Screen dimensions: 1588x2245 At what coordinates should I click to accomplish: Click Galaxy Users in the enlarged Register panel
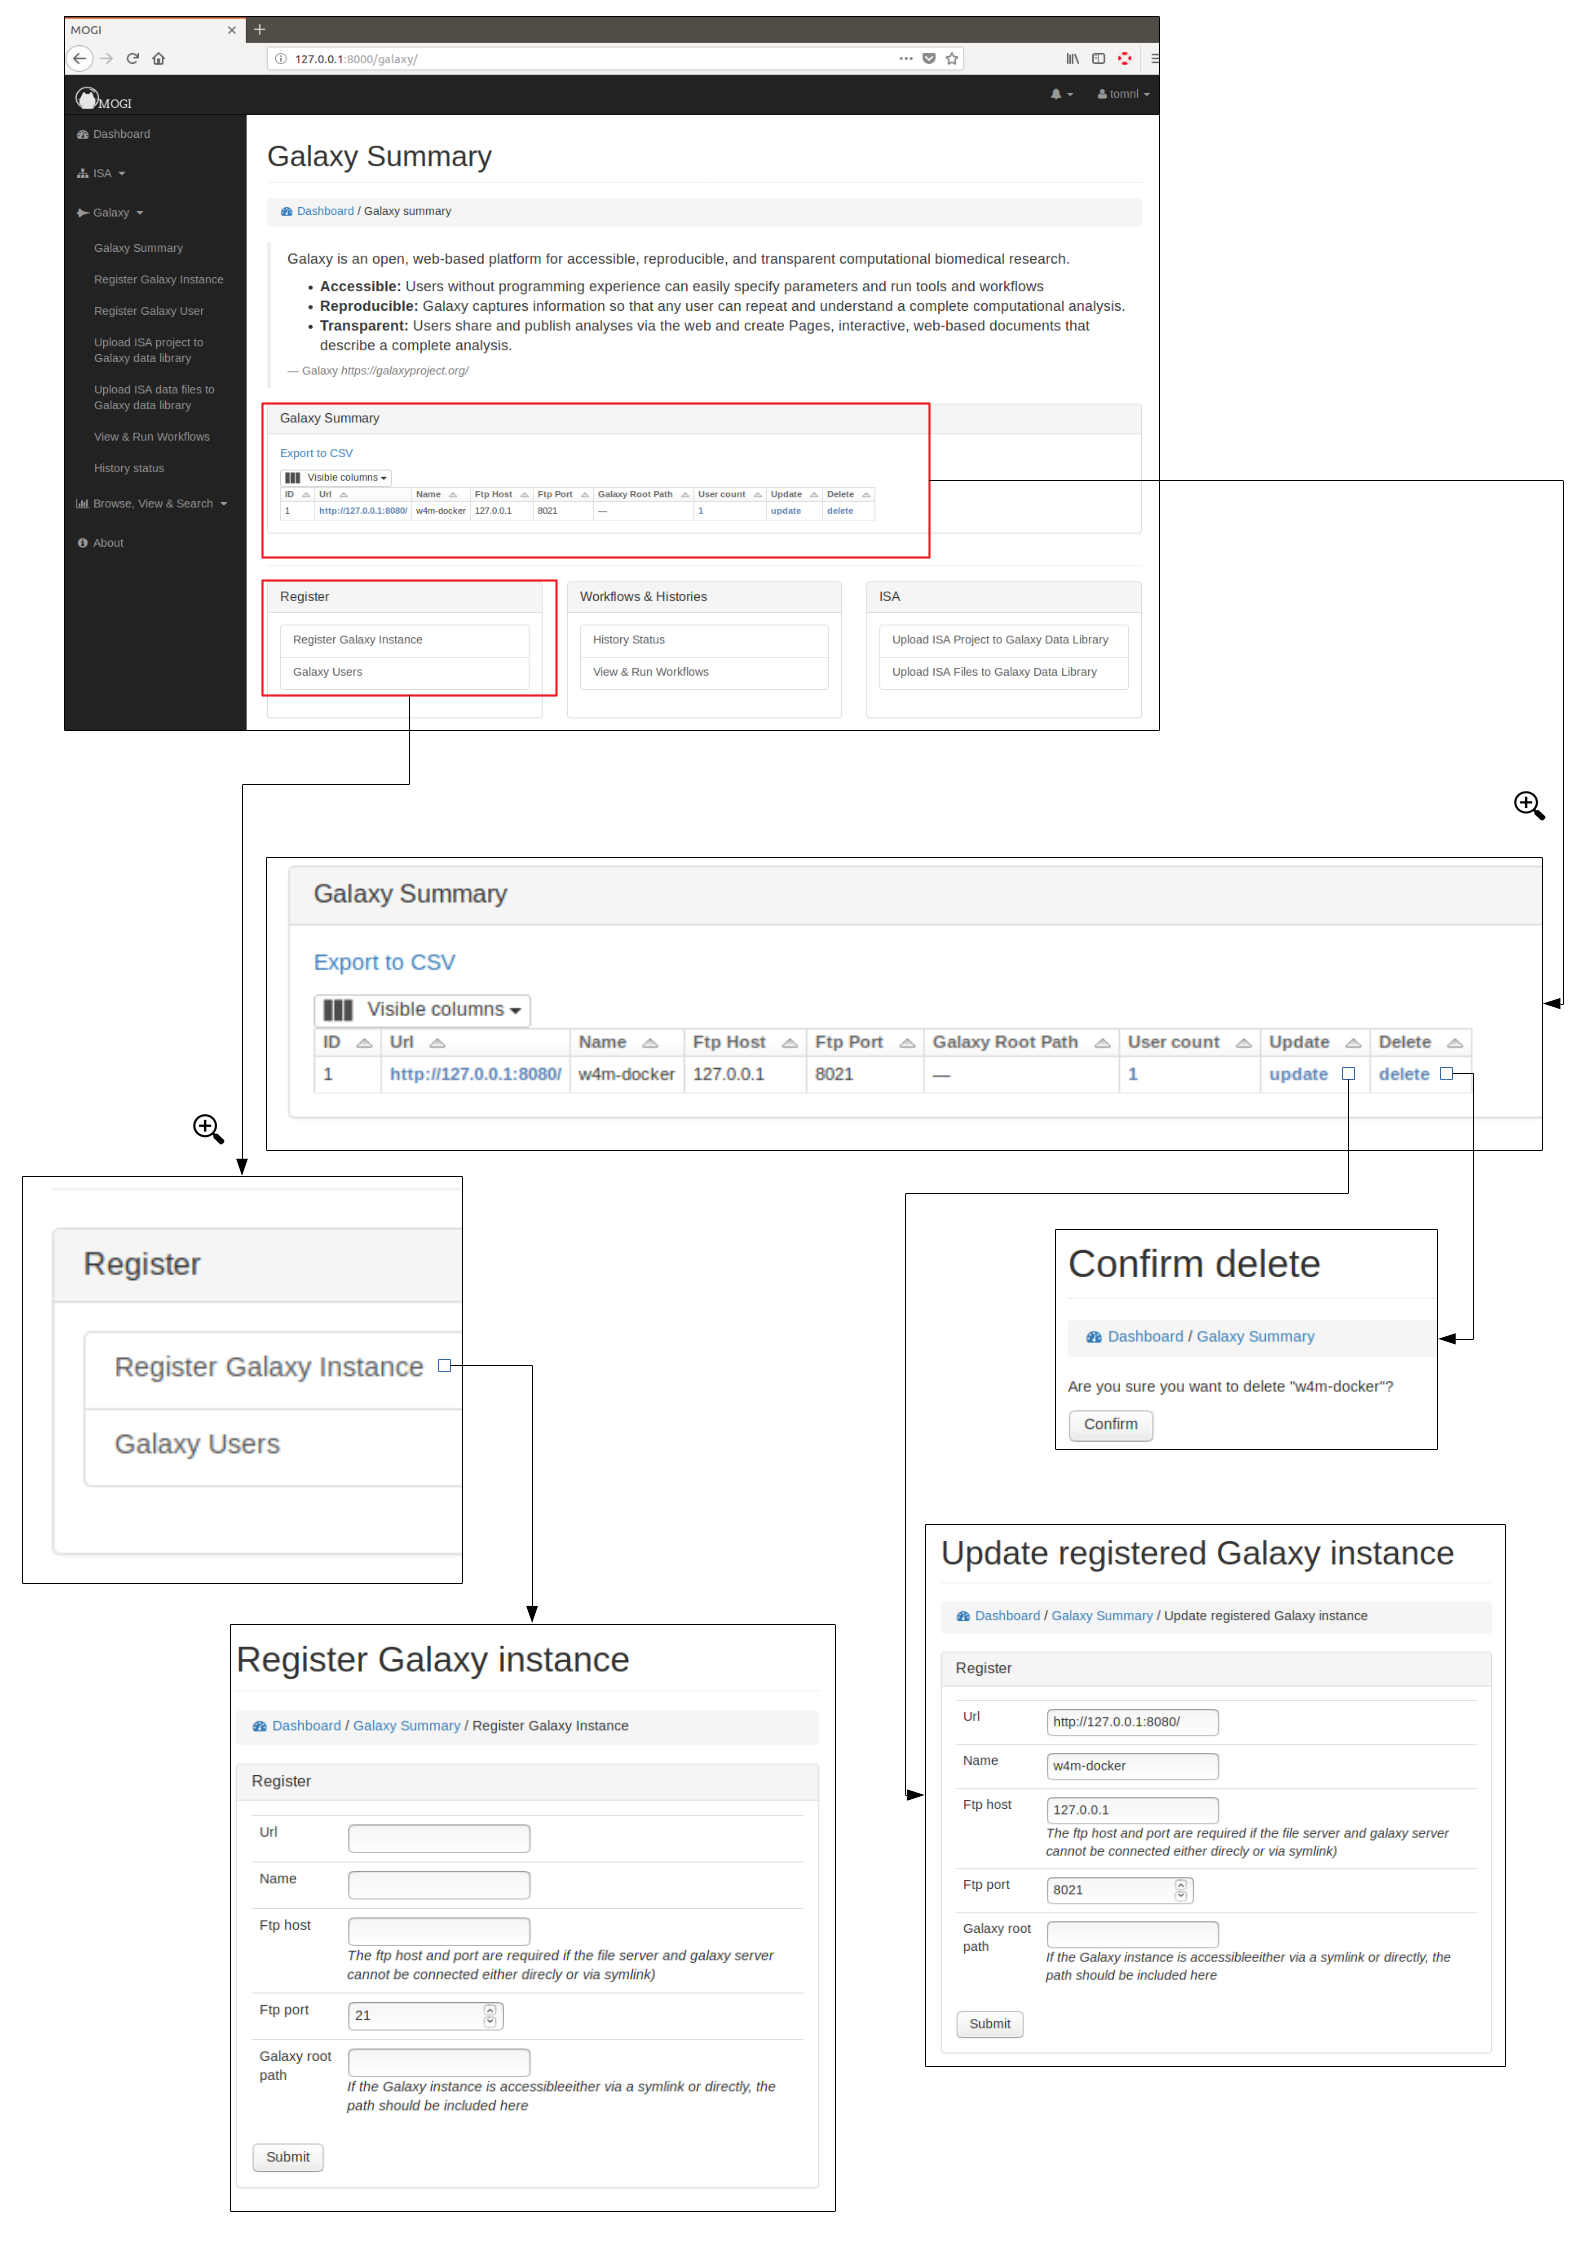[197, 1444]
